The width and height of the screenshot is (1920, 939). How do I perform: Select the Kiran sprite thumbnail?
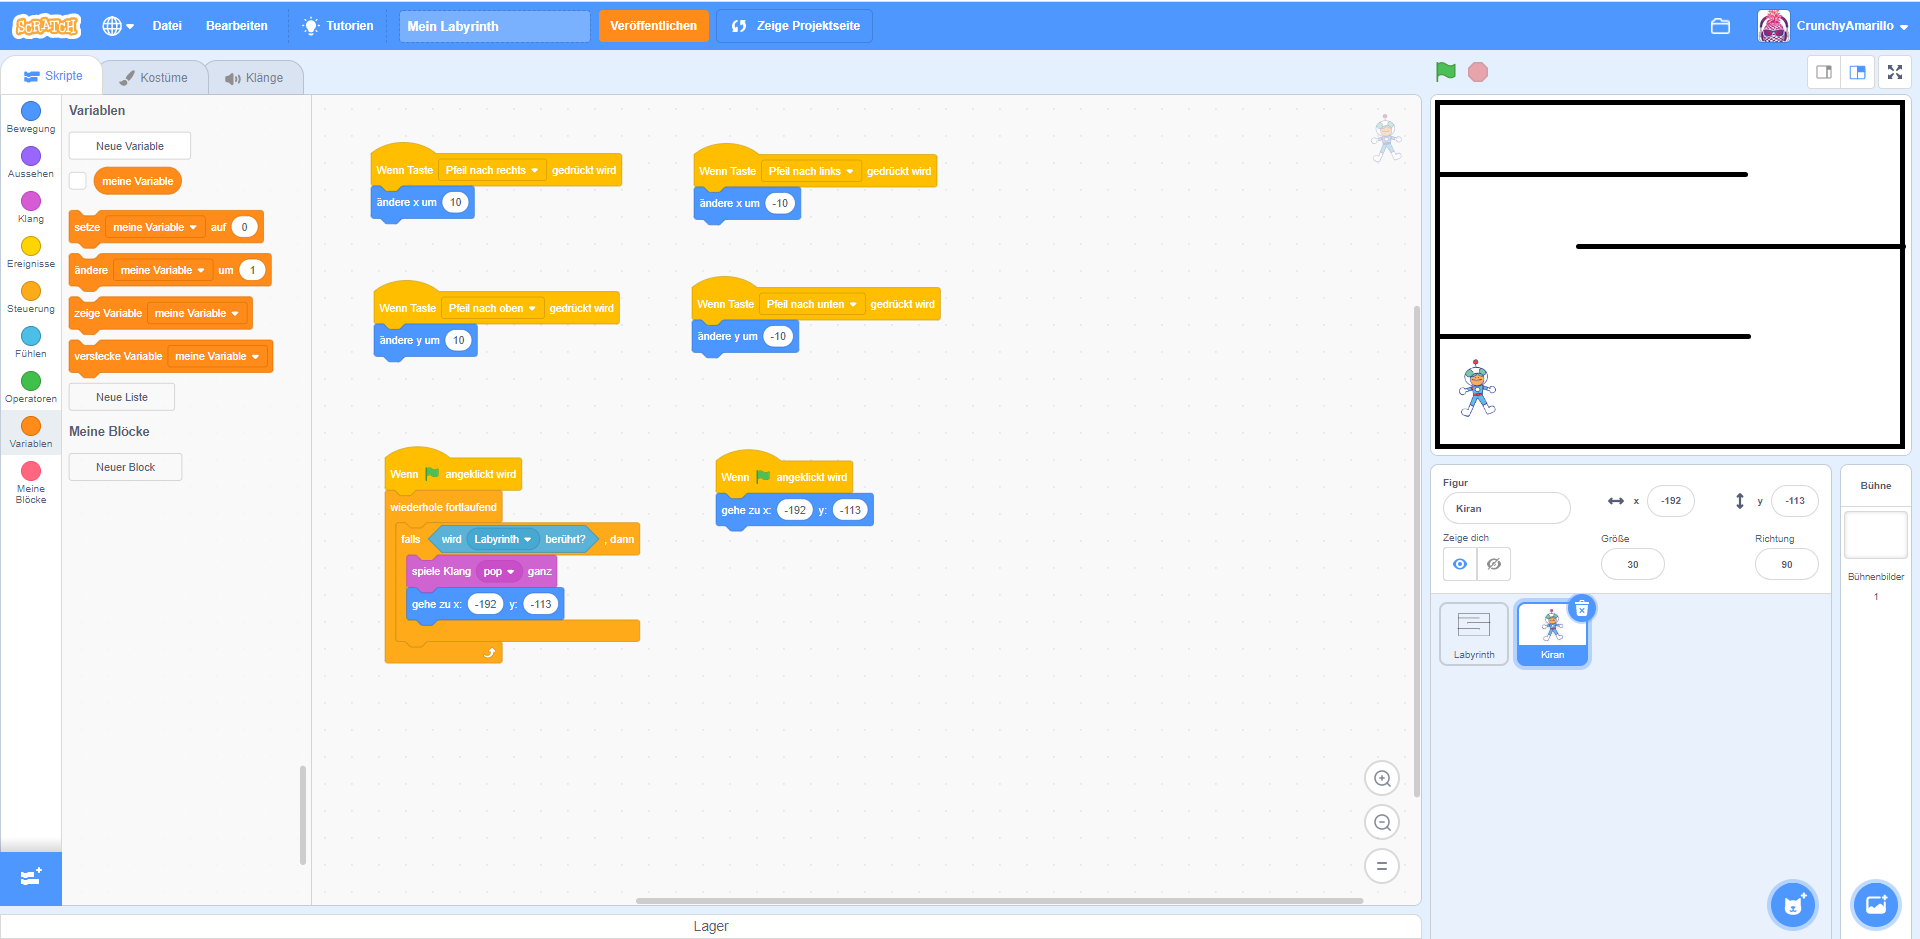pos(1552,633)
